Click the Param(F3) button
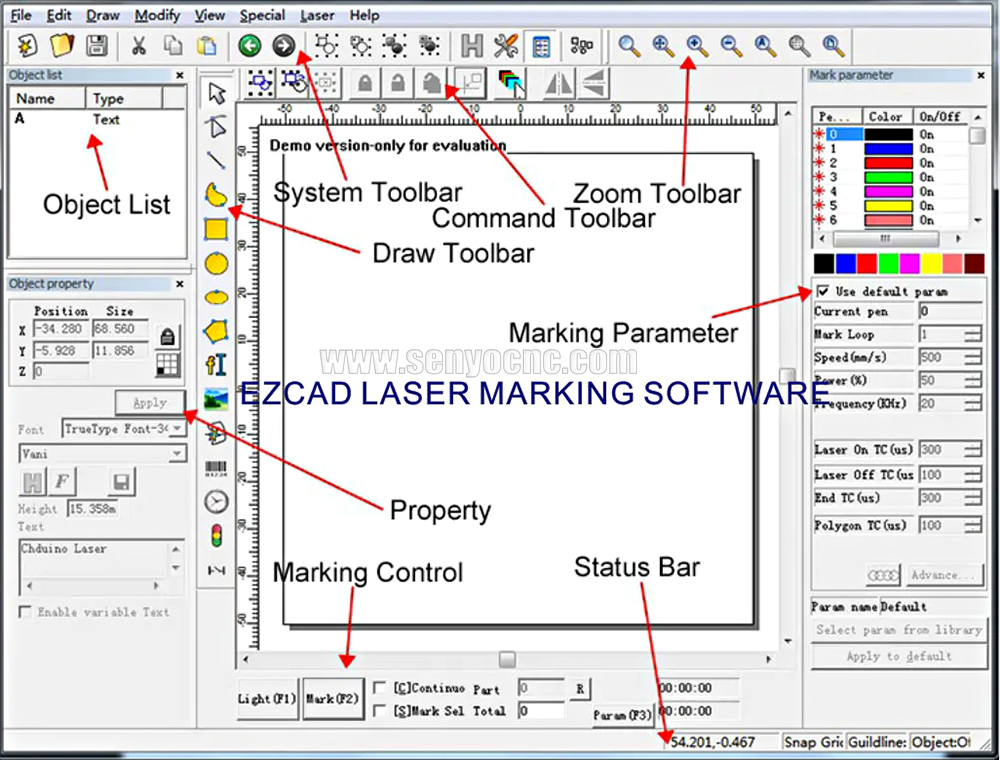The image size is (1000, 760). [x=622, y=715]
